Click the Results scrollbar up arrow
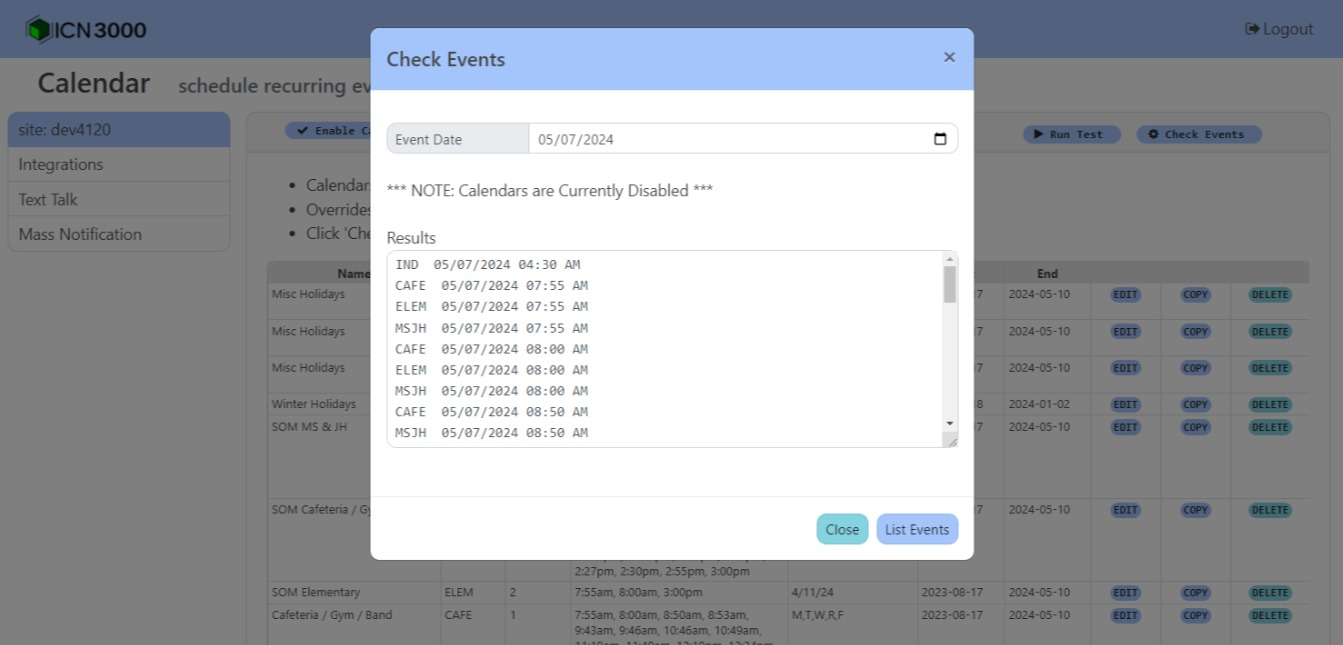 point(950,259)
